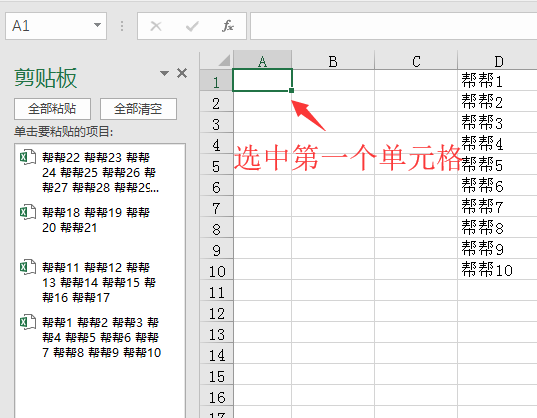This screenshot has height=418, width=537.
Task: Click Excel icon beside 帮帮18 clipboard item
Action: point(27,212)
